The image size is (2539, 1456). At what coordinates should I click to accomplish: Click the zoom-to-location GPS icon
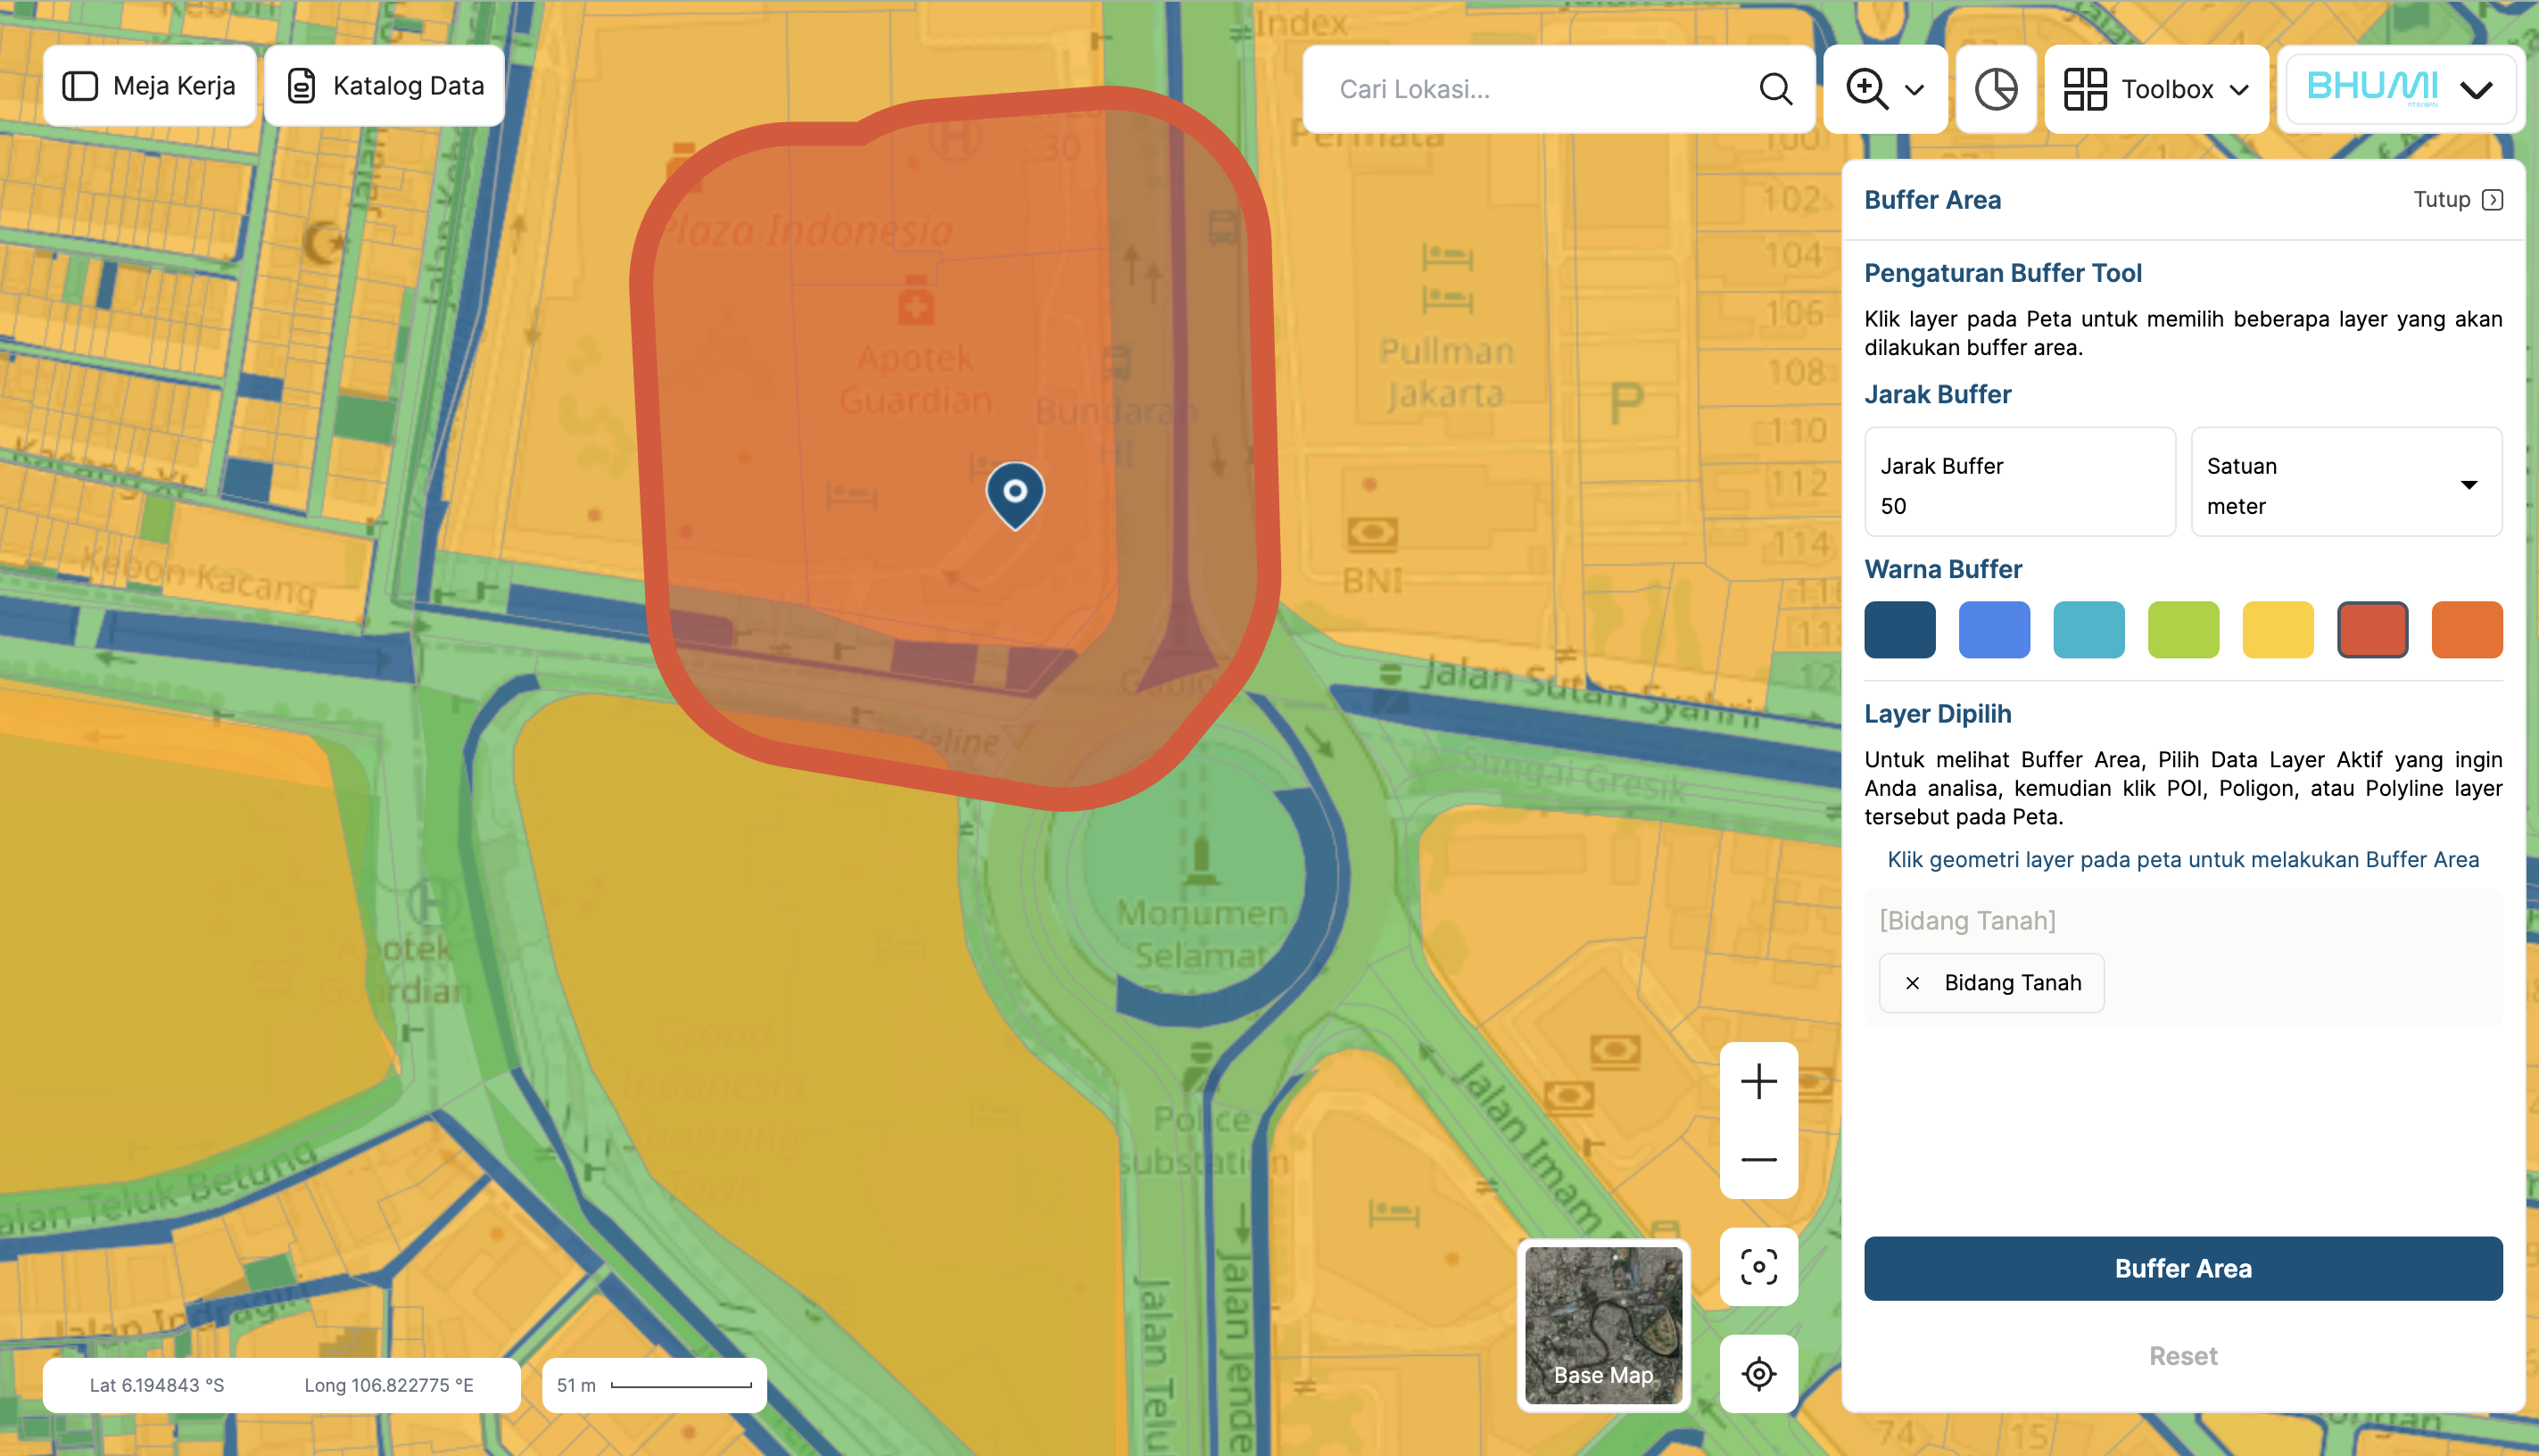click(x=1759, y=1374)
